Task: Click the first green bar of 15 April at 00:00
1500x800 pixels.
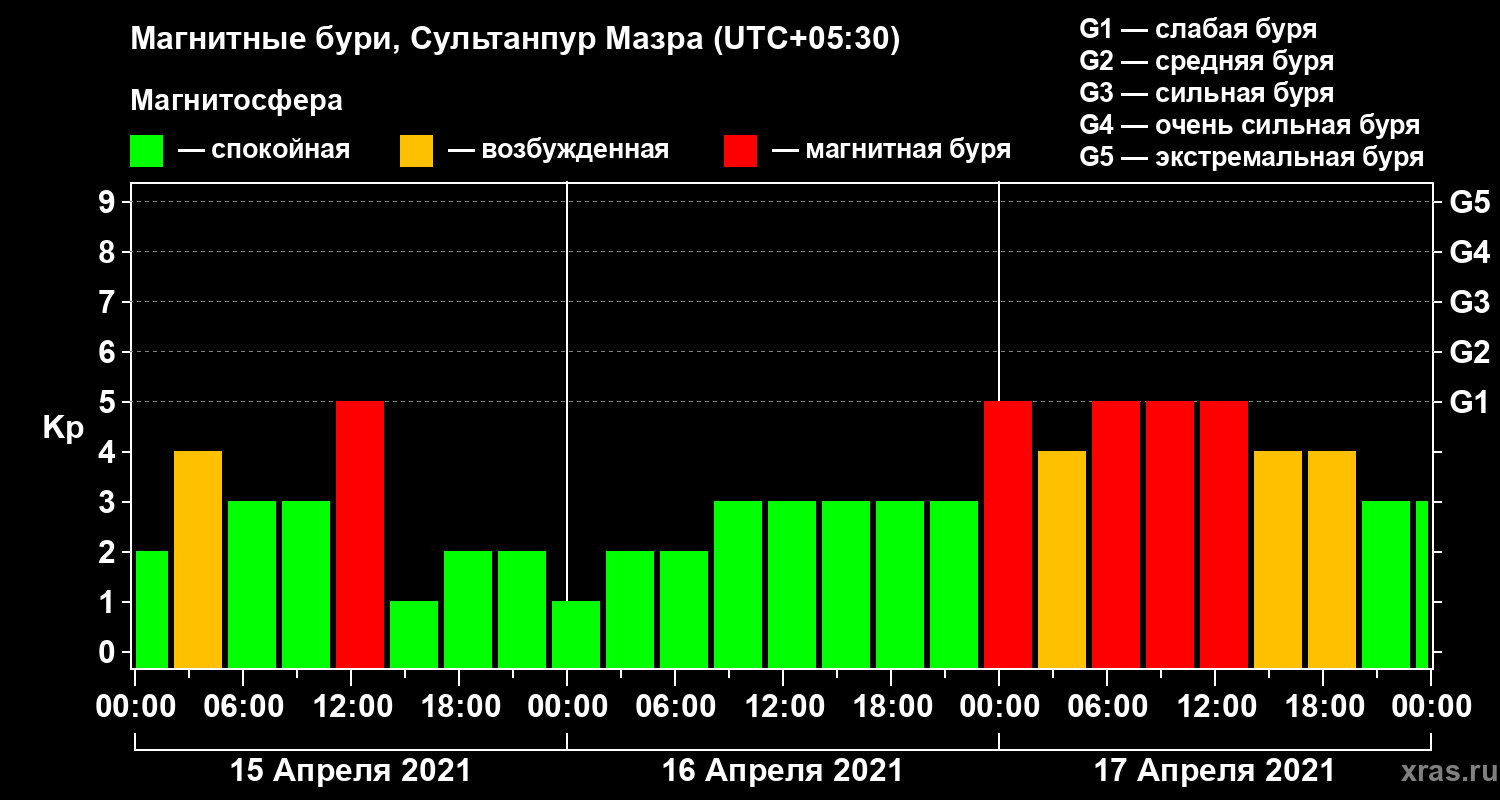Action: click(152, 610)
